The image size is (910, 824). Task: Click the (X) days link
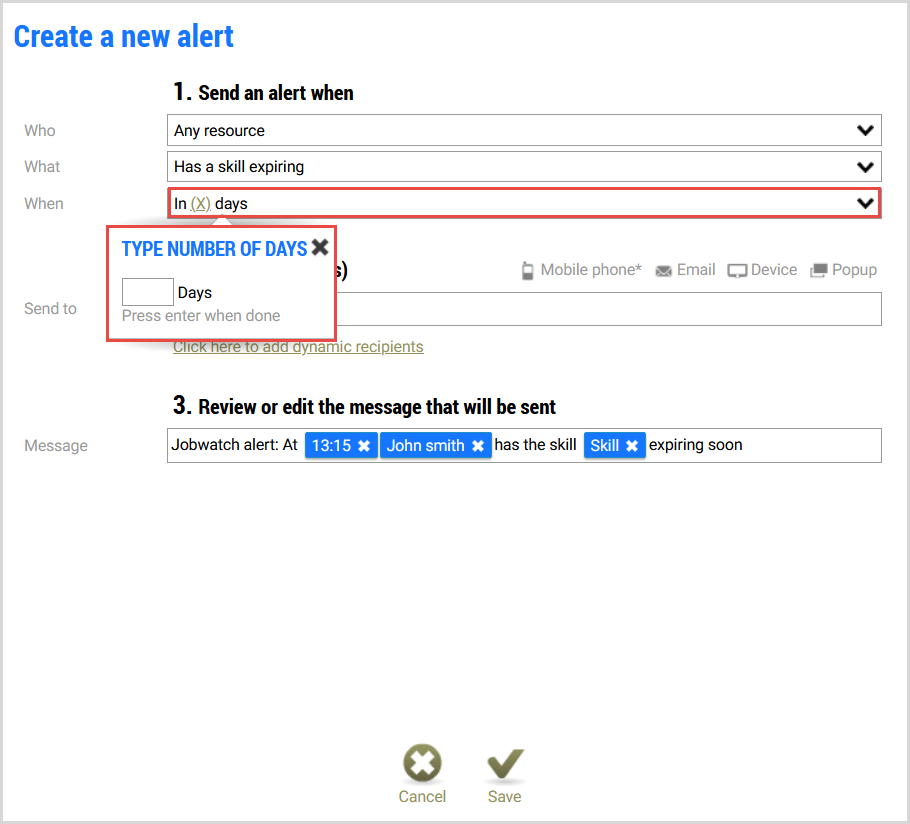pyautogui.click(x=200, y=204)
